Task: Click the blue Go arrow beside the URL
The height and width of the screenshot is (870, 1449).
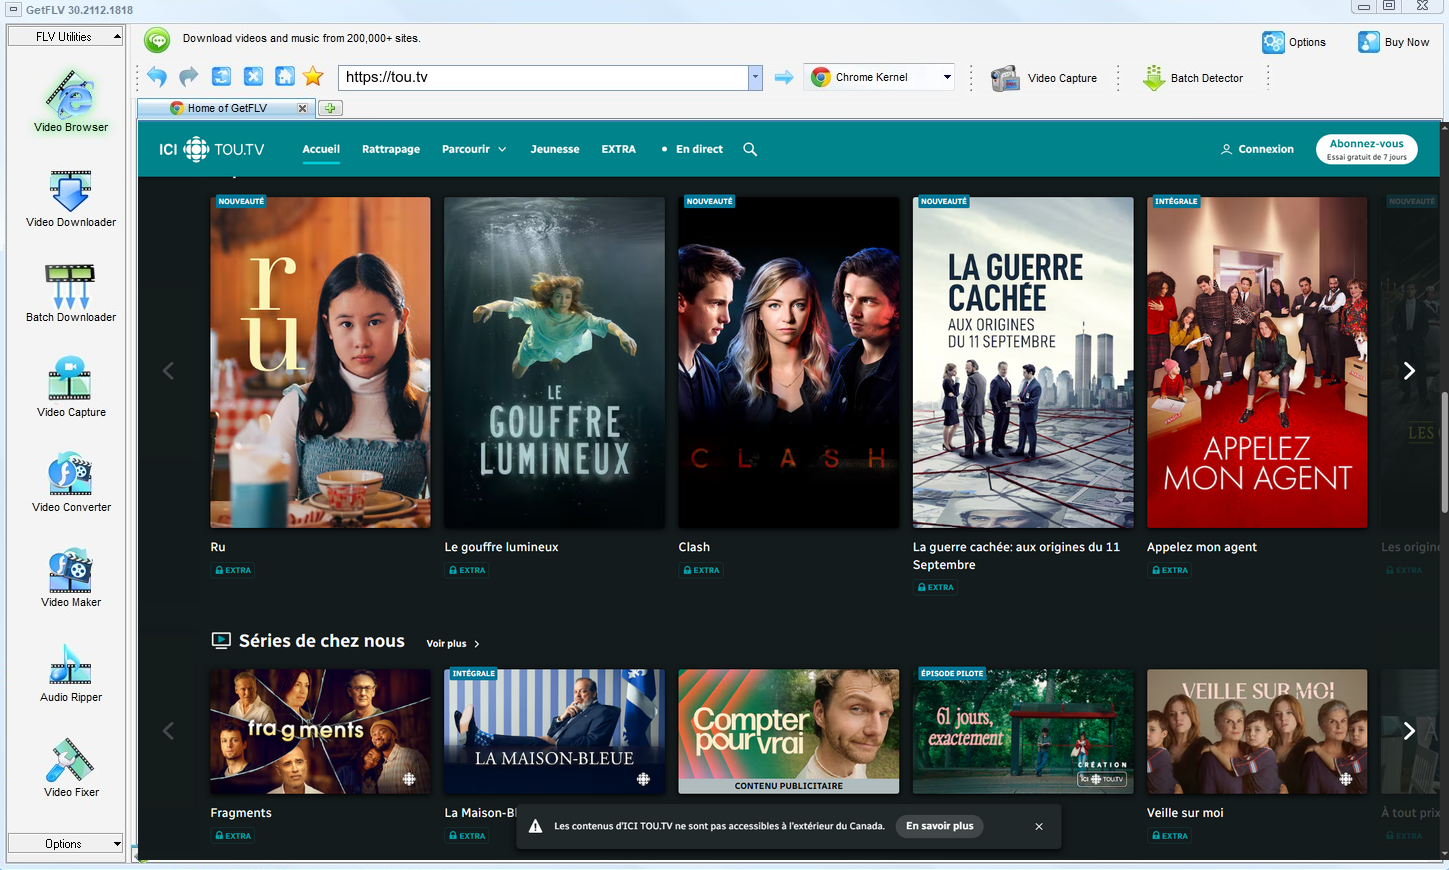Action: pyautogui.click(x=784, y=77)
